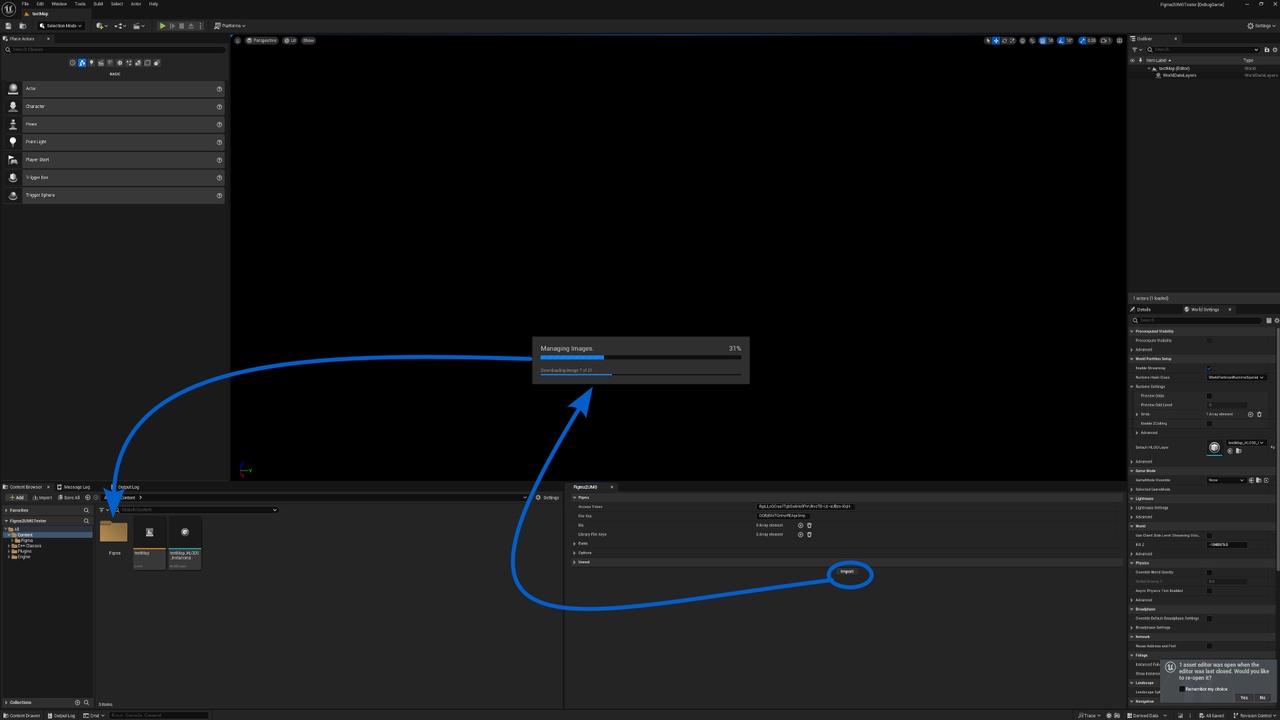Click the Stop simulation toolbar icon
The width and height of the screenshot is (1280, 720).
(x=182, y=26)
